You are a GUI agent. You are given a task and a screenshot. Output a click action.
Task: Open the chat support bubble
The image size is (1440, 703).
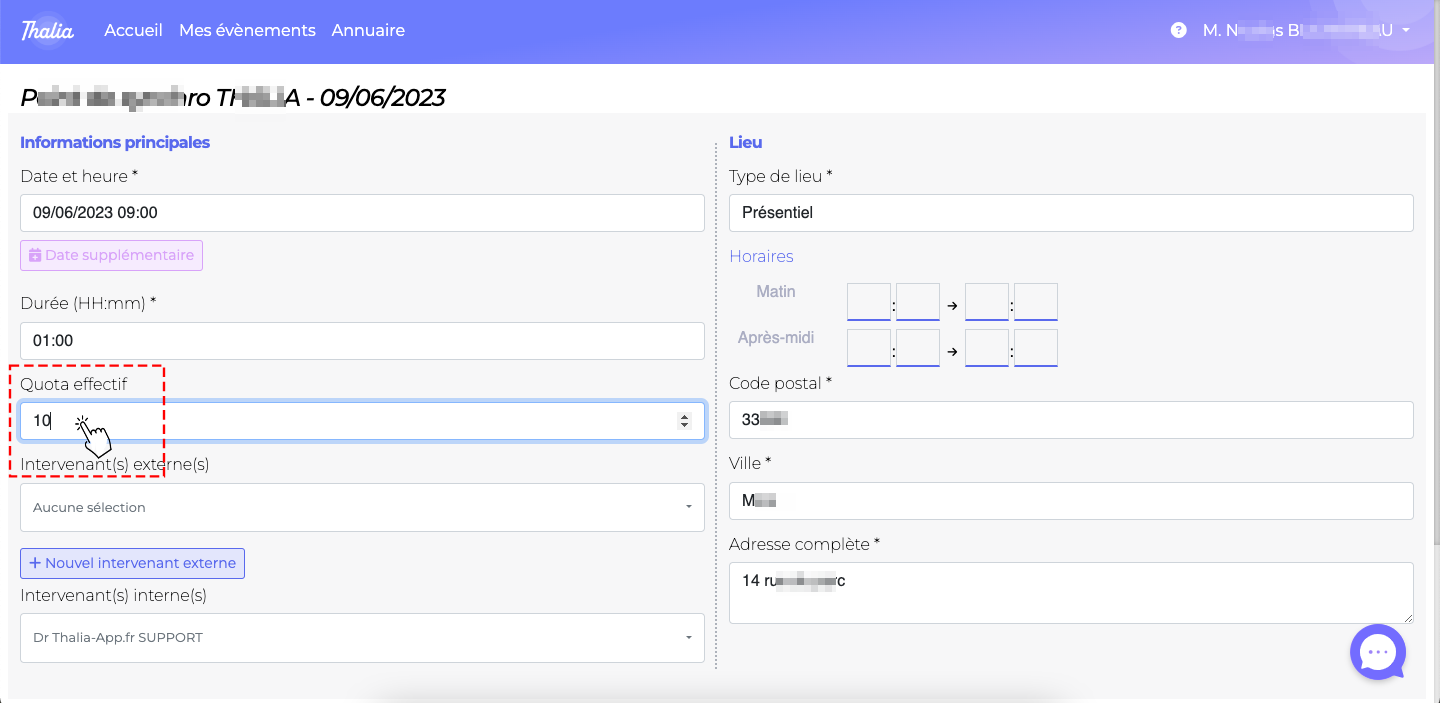pos(1377,652)
